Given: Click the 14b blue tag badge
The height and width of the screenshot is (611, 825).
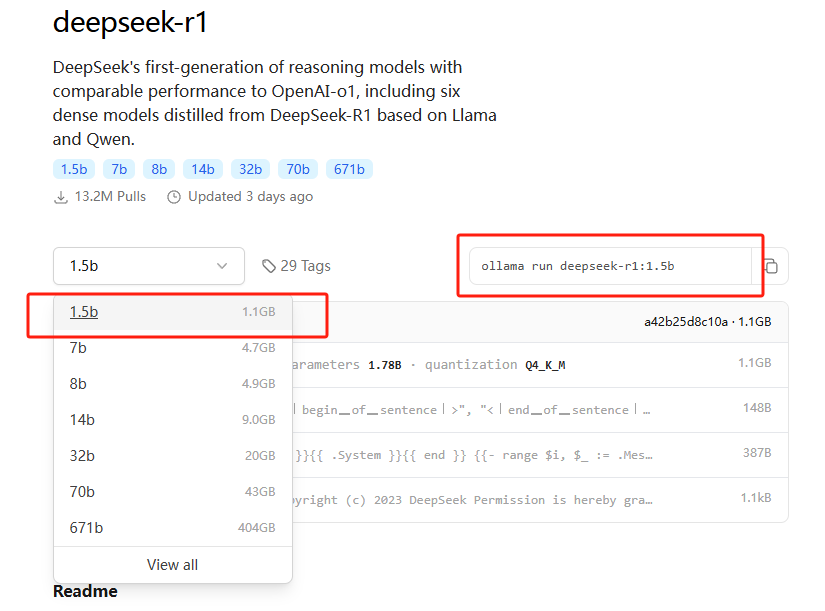Looking at the screenshot, I should (203, 169).
